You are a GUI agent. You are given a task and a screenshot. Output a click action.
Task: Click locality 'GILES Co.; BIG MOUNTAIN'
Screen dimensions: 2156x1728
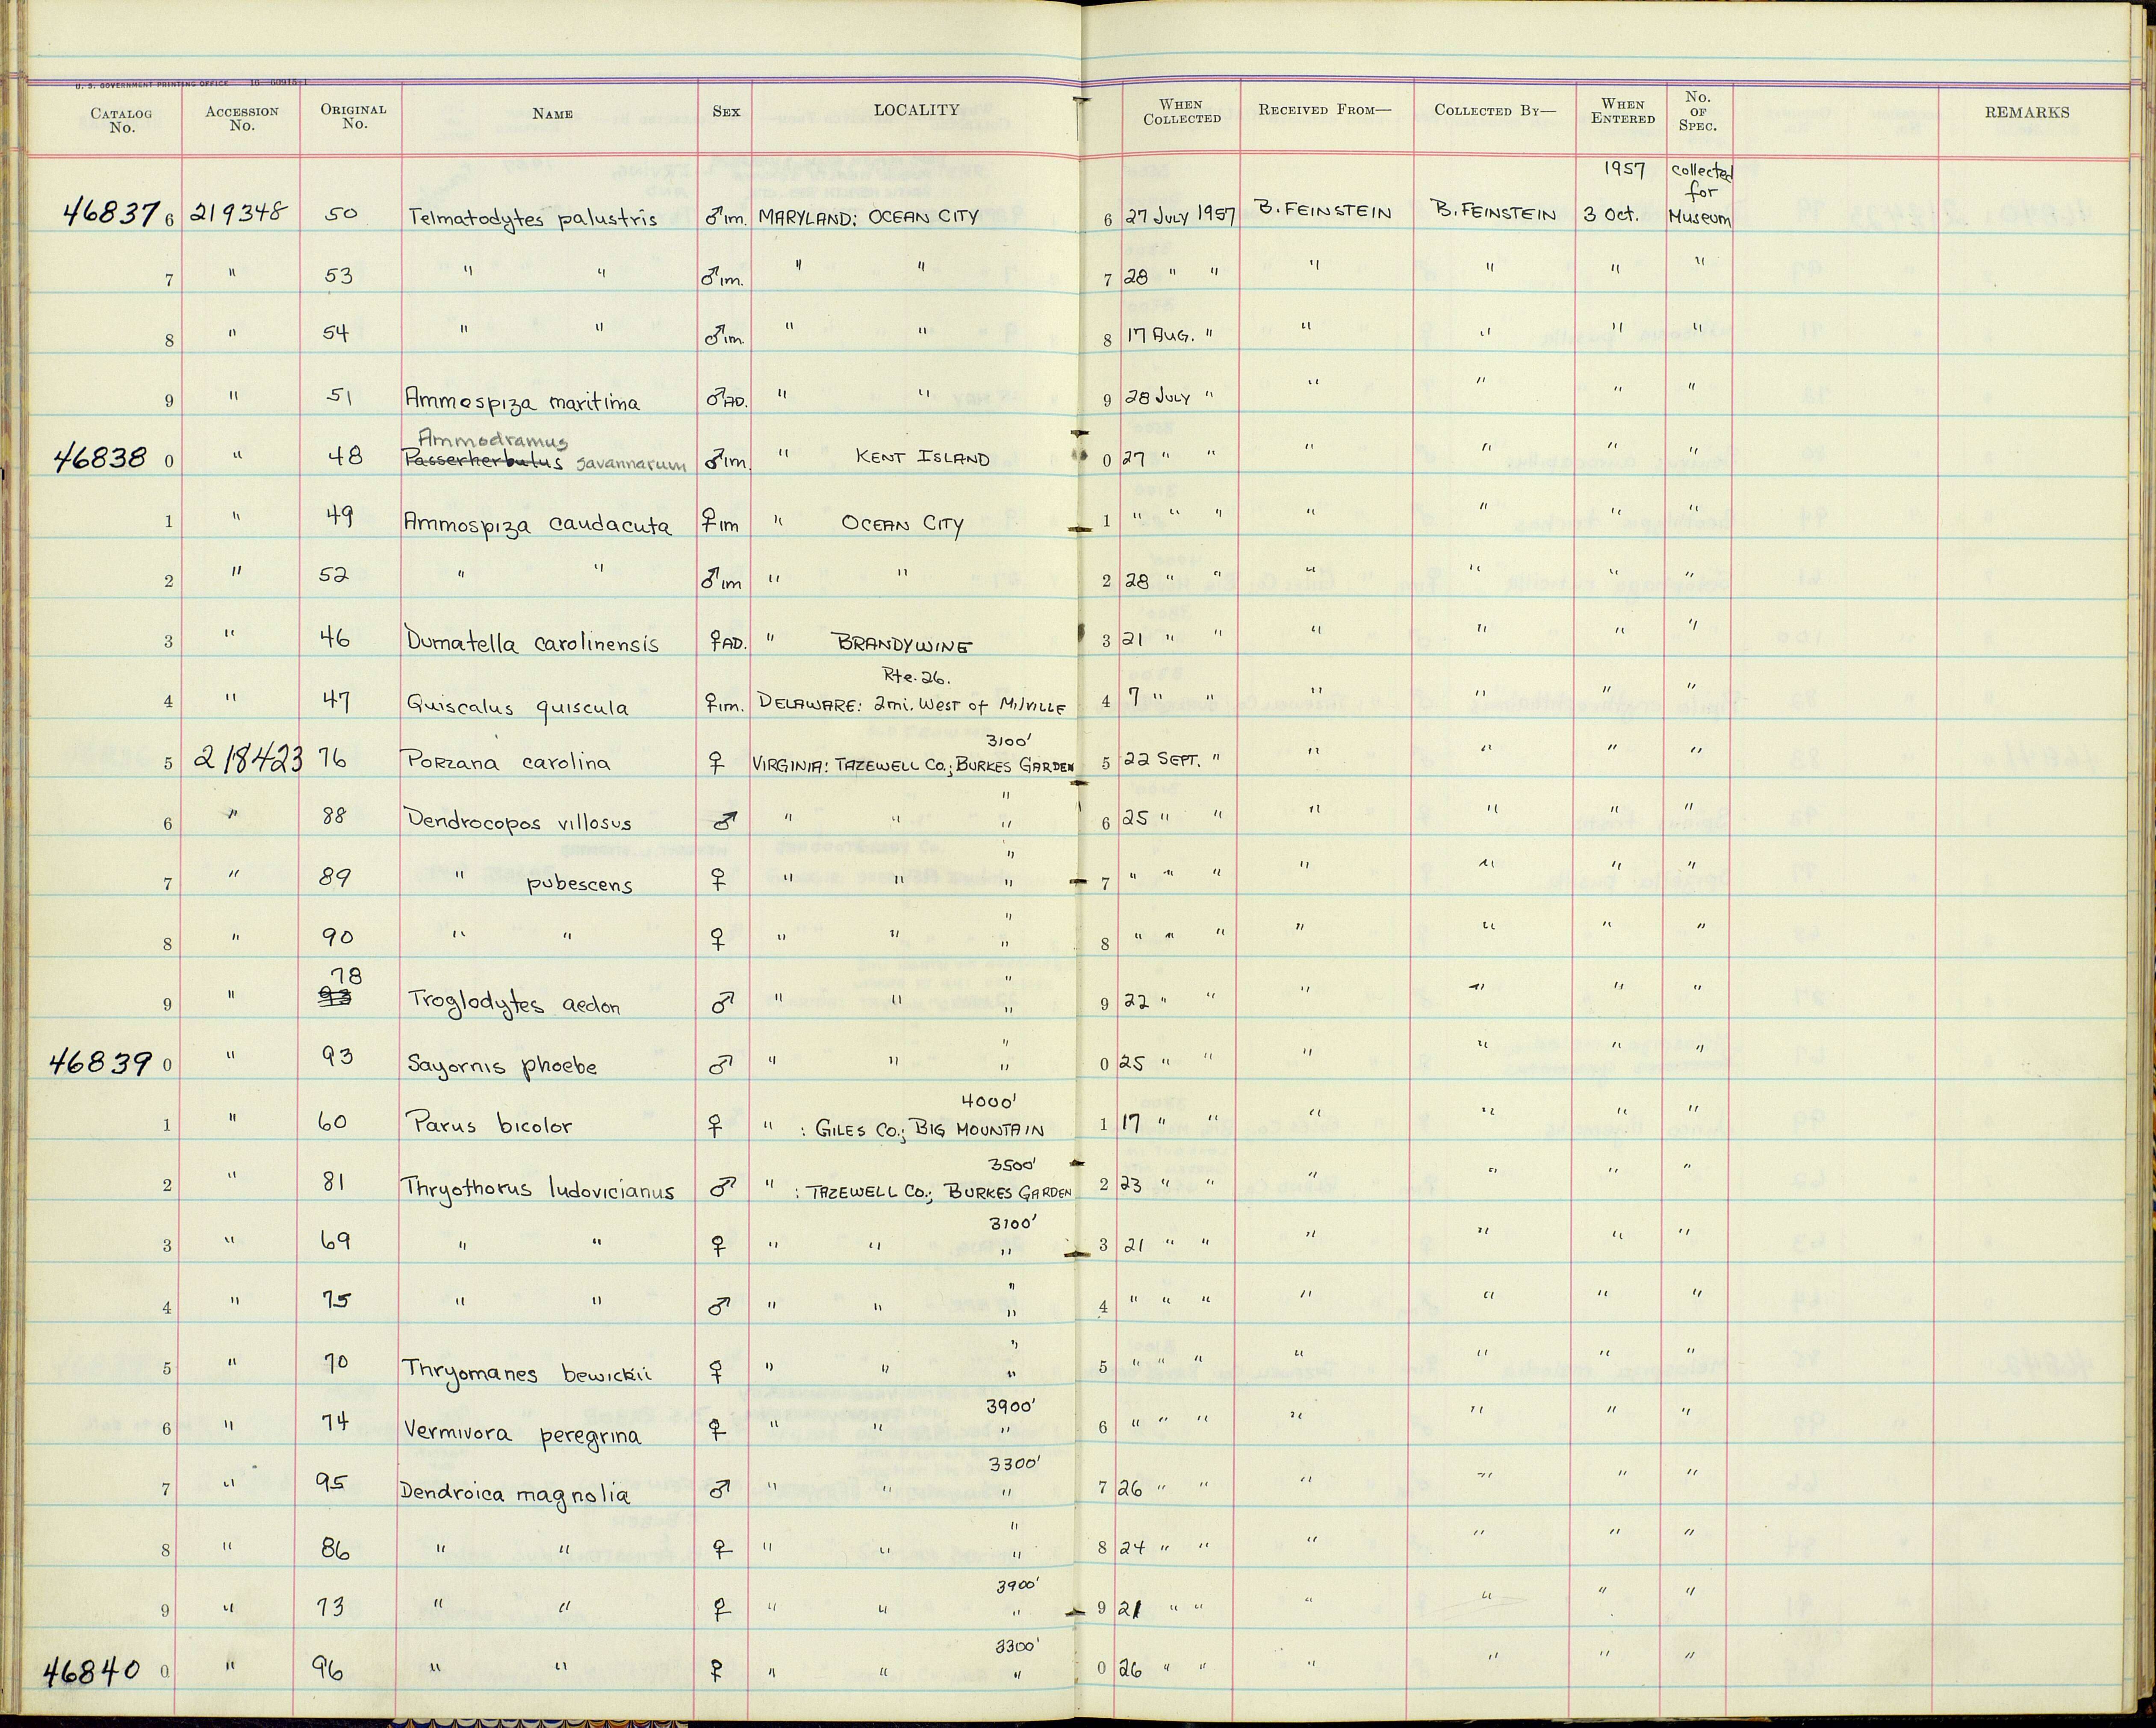(x=930, y=1129)
